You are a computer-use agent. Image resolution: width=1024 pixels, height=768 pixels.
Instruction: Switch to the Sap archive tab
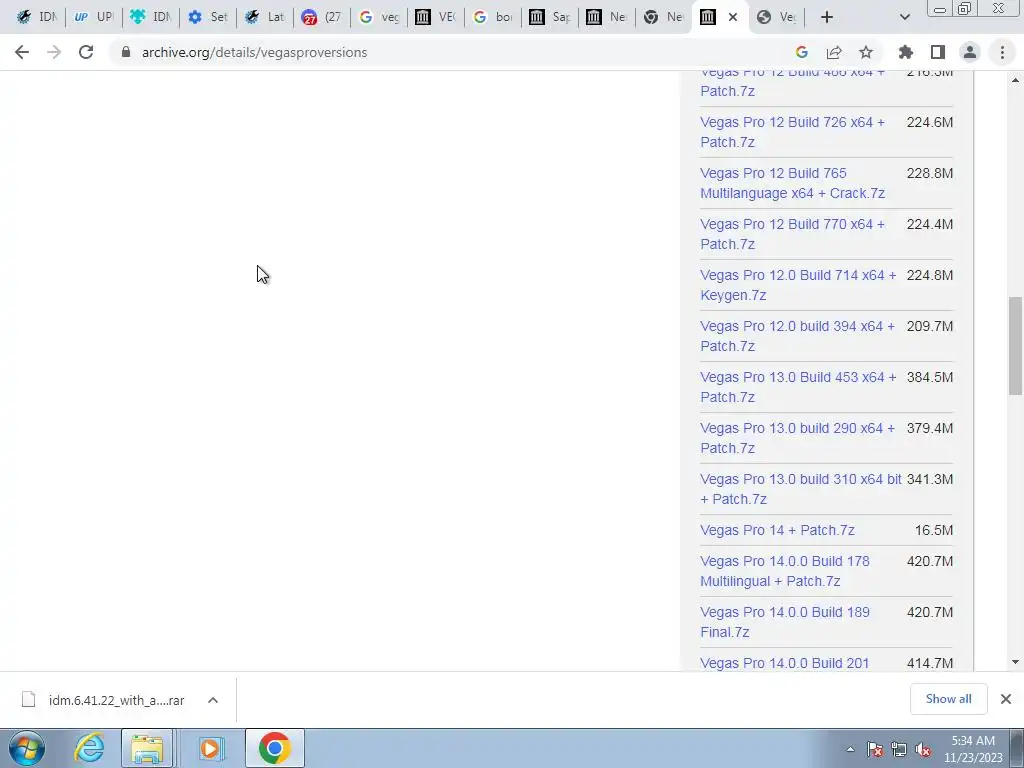point(549,17)
